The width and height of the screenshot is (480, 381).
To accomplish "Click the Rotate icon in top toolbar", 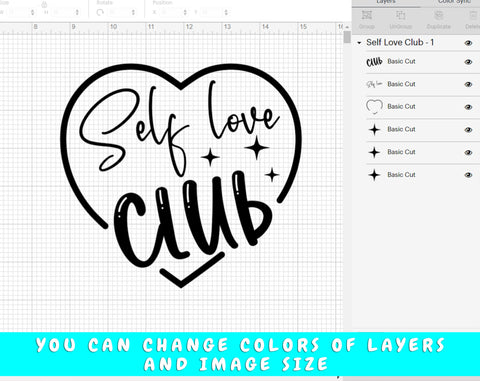I will pyautogui.click(x=100, y=13).
